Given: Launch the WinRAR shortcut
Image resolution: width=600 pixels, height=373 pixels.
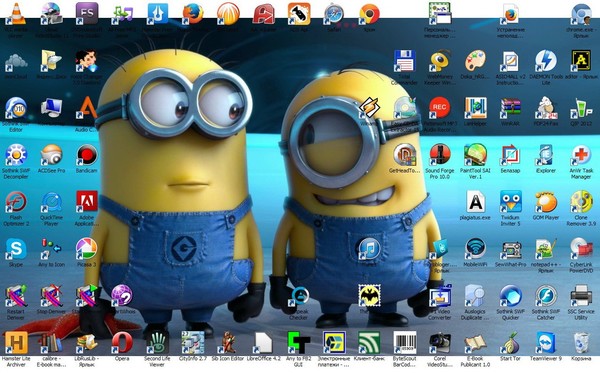Looking at the screenshot, I should (510, 108).
